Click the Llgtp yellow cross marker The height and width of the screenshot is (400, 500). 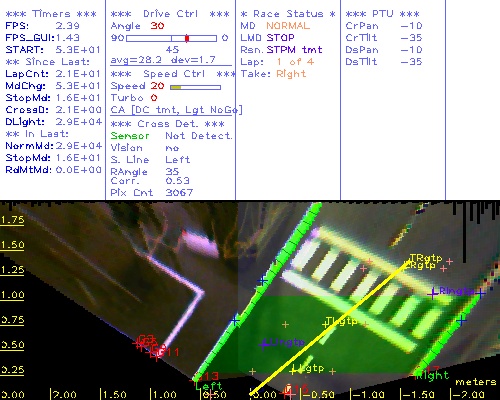click(293, 370)
